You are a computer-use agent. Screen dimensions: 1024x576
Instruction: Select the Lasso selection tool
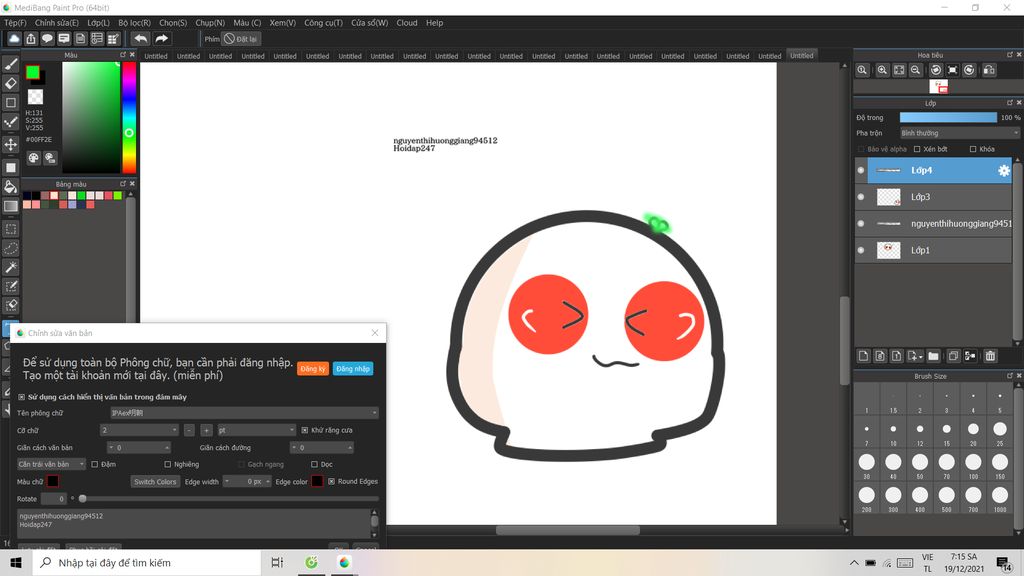click(11, 248)
